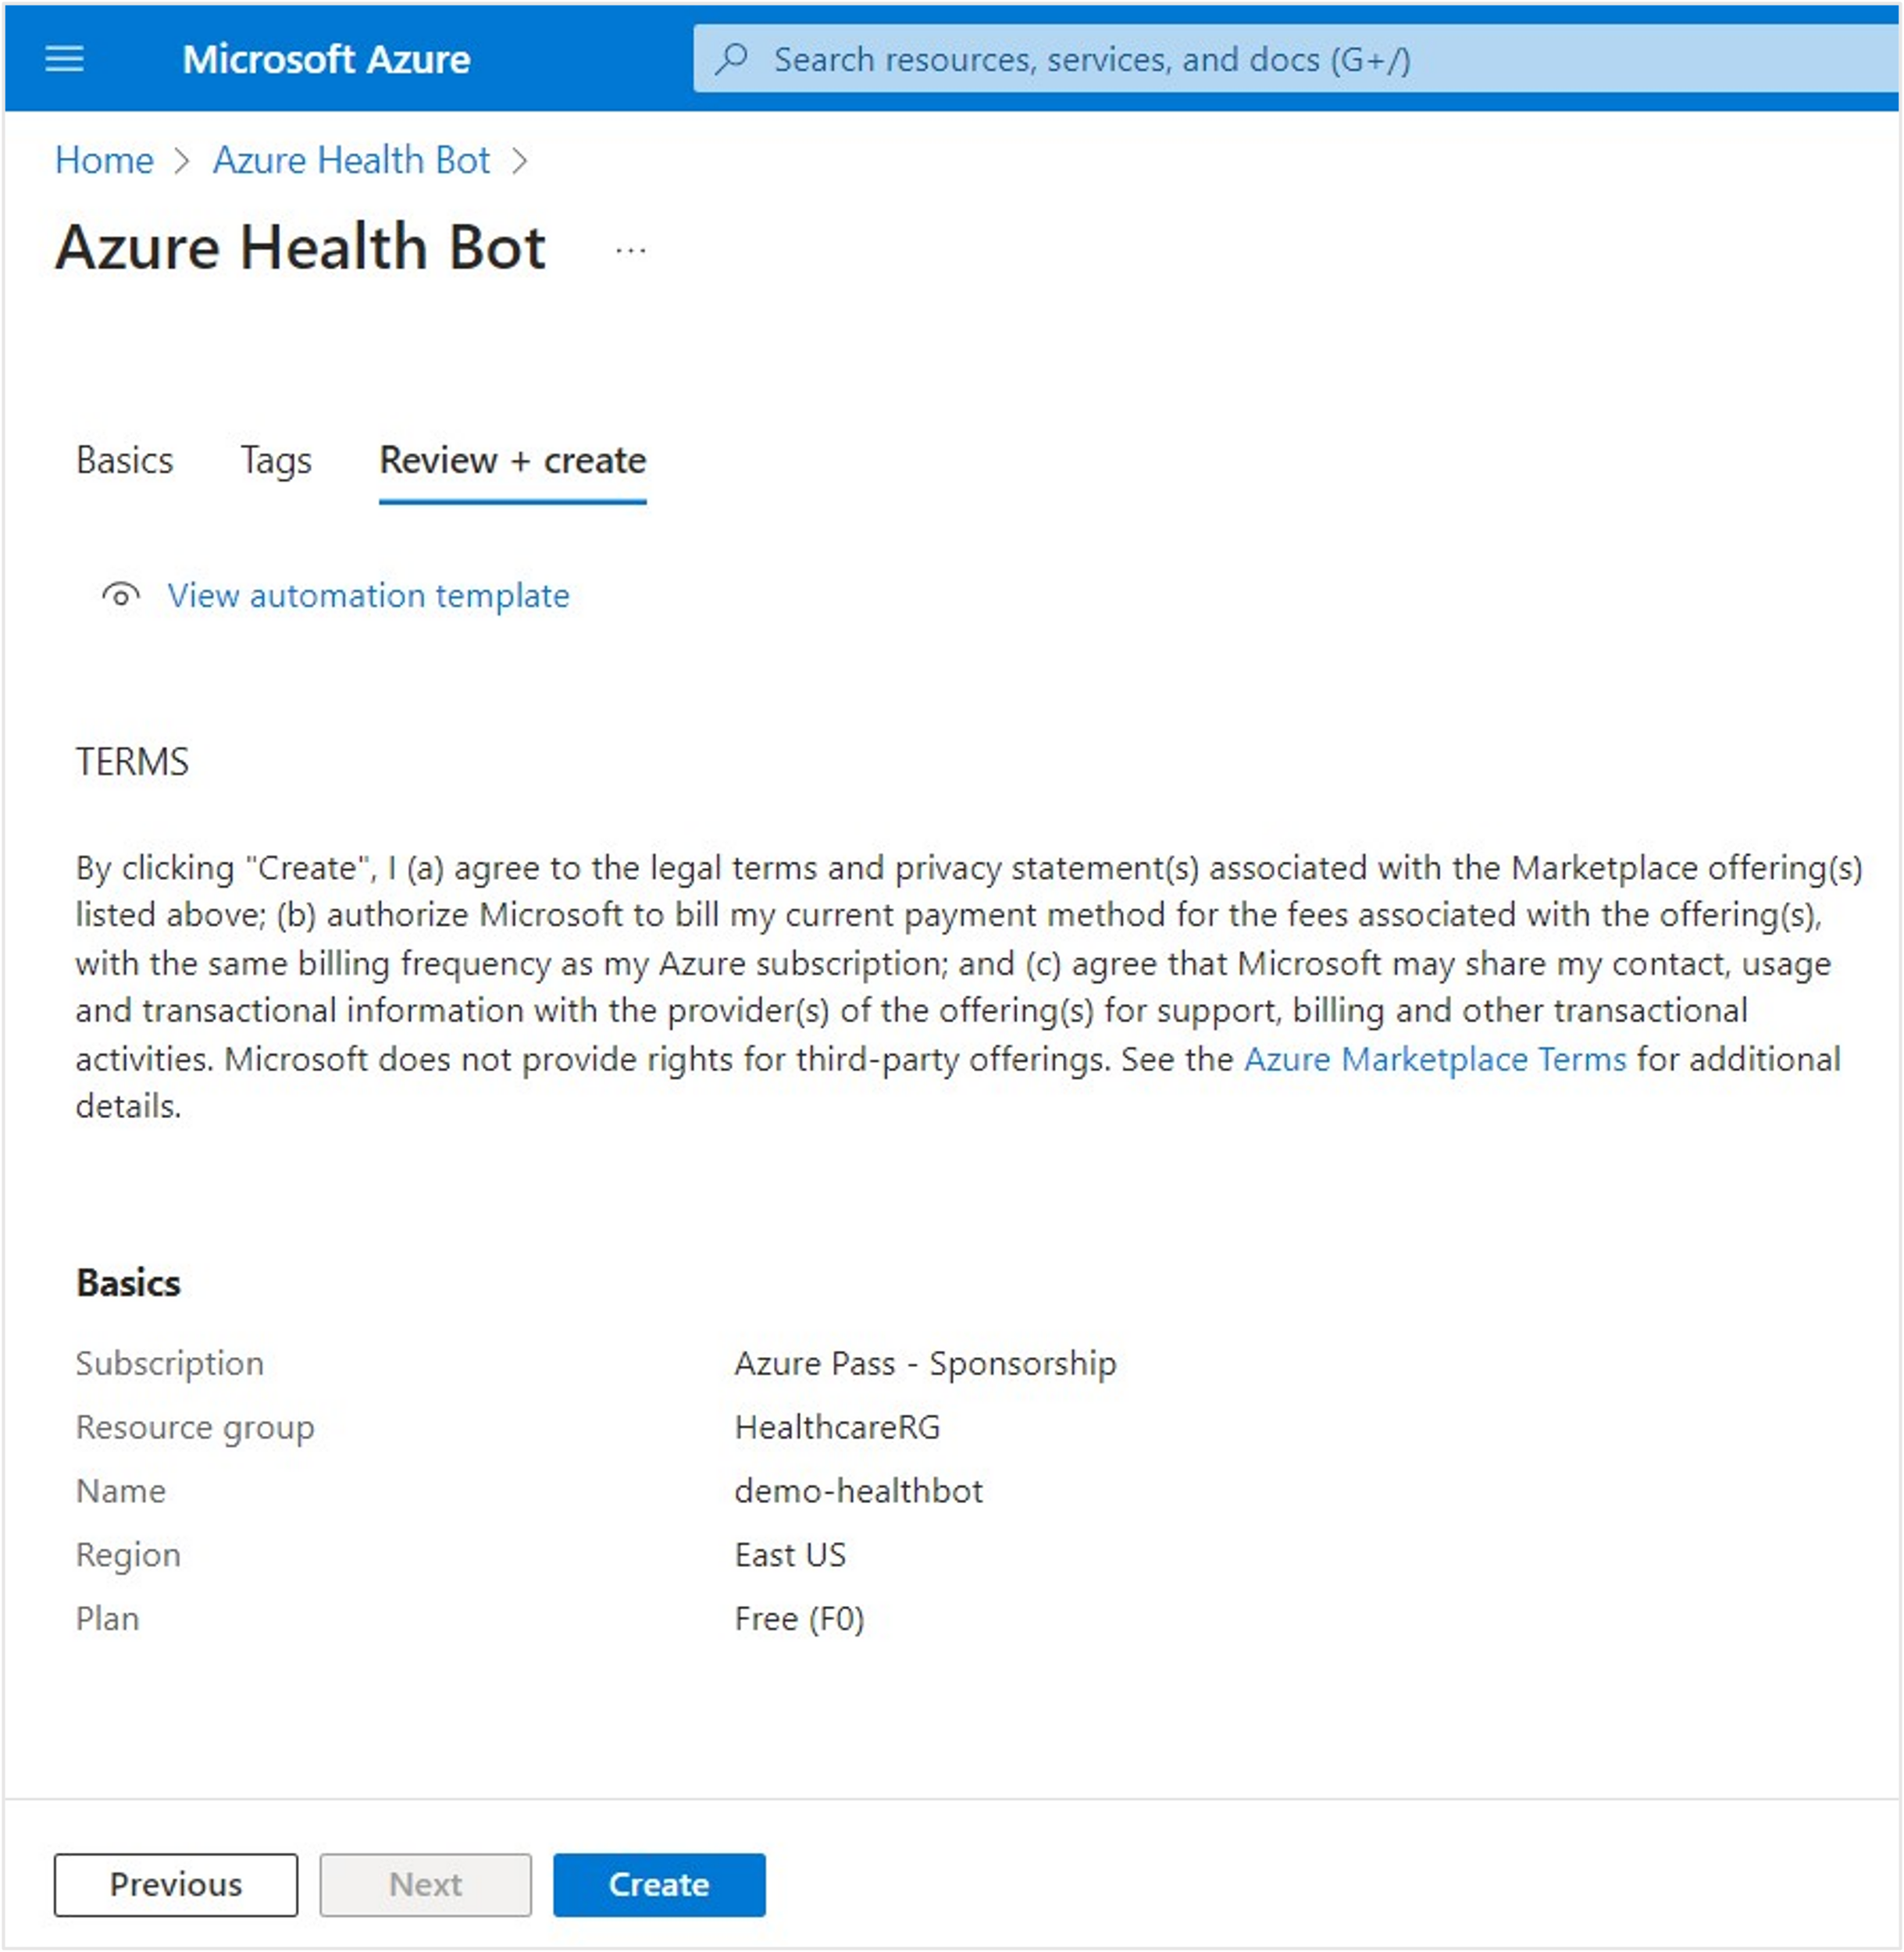Click the Resource group label
Image resolution: width=1904 pixels, height=1952 pixels.
195,1428
